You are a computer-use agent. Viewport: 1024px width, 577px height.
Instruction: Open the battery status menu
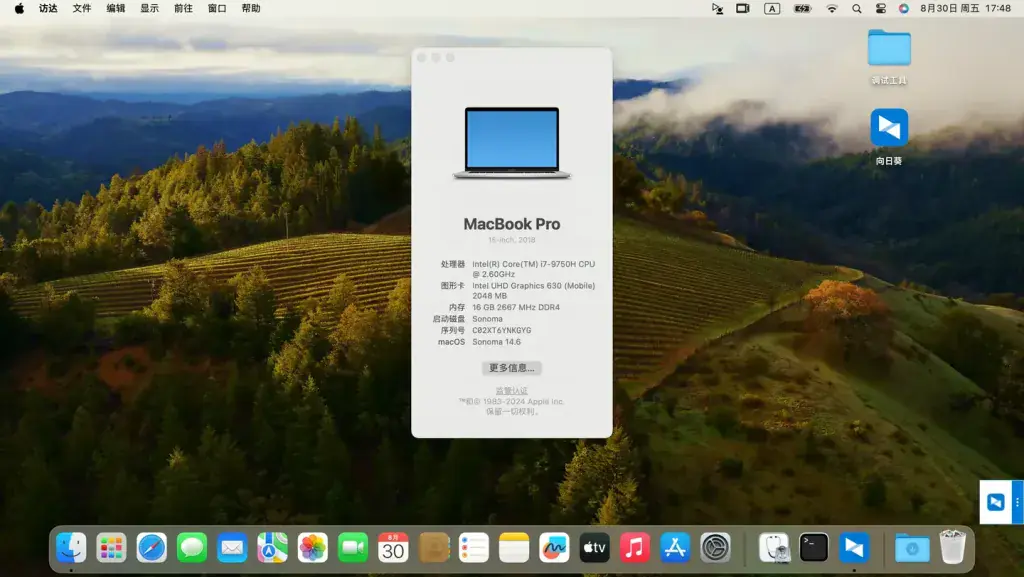click(x=802, y=8)
